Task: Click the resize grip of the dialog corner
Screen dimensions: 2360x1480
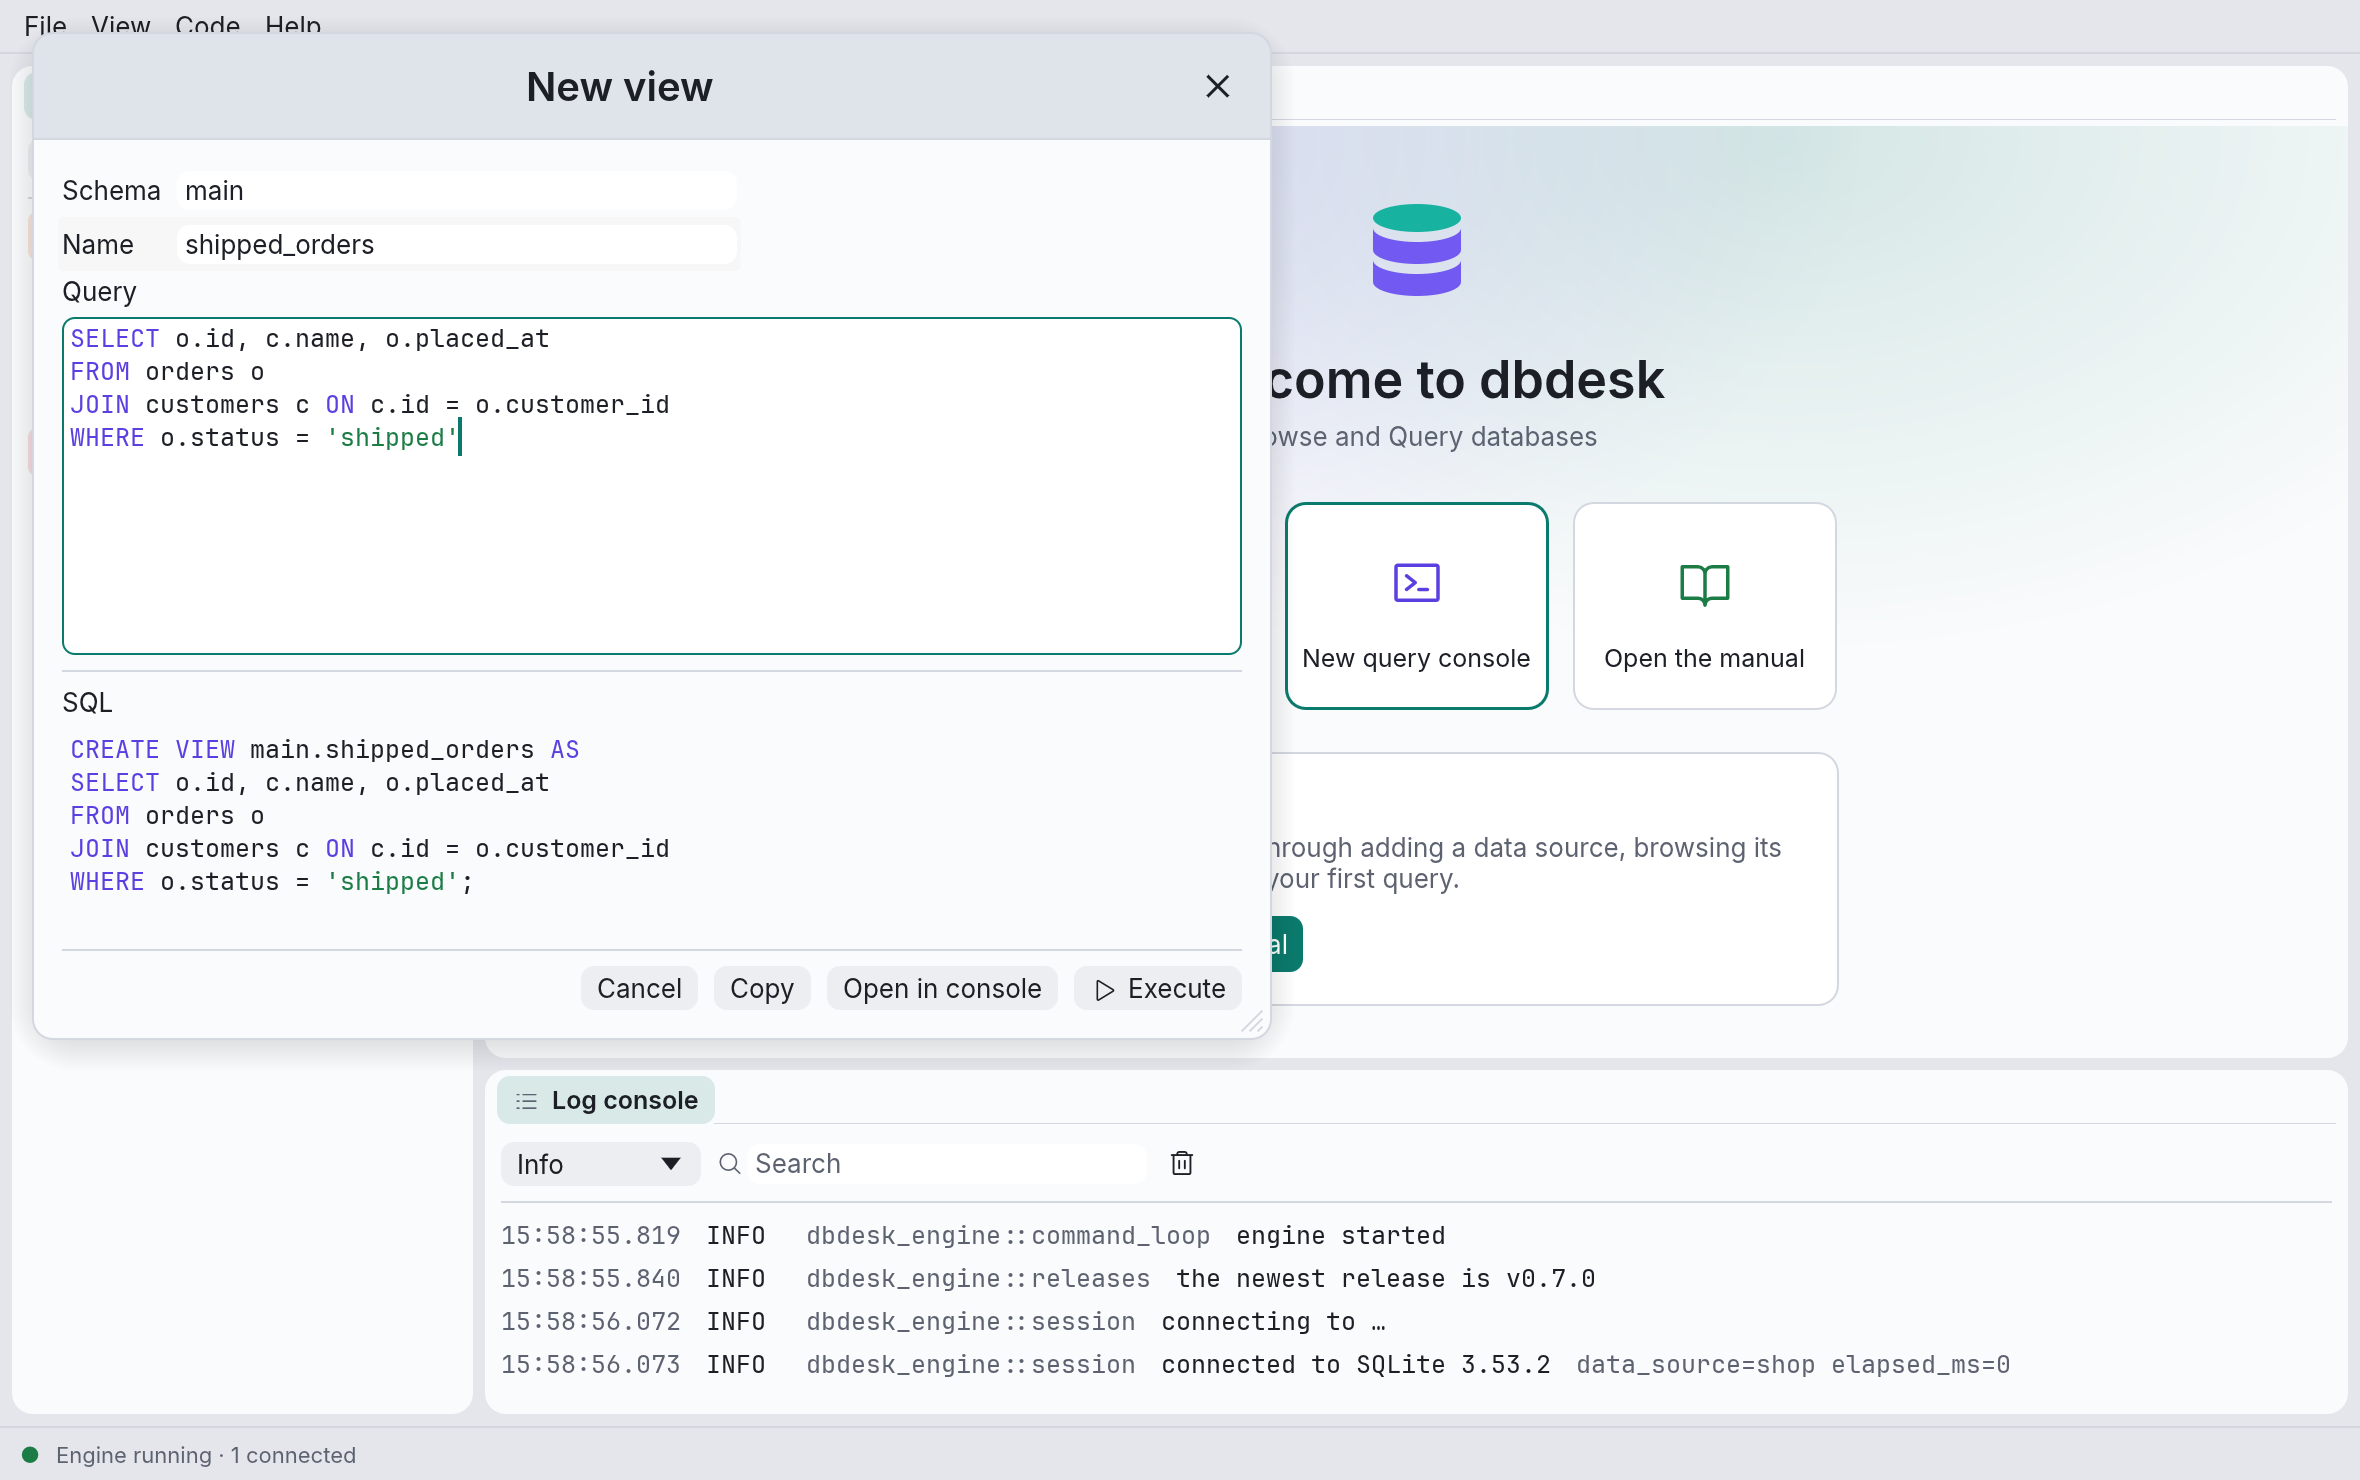Action: pos(1252,1021)
